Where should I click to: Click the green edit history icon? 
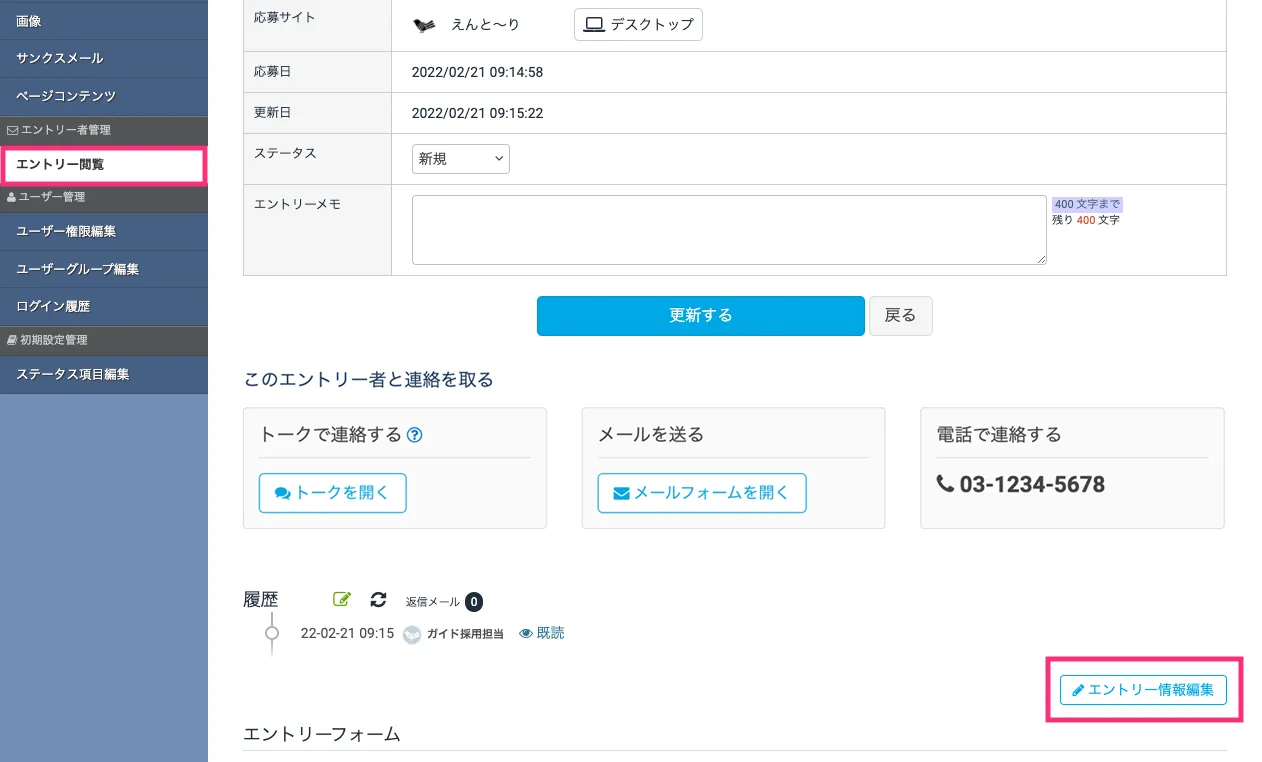[x=342, y=600]
